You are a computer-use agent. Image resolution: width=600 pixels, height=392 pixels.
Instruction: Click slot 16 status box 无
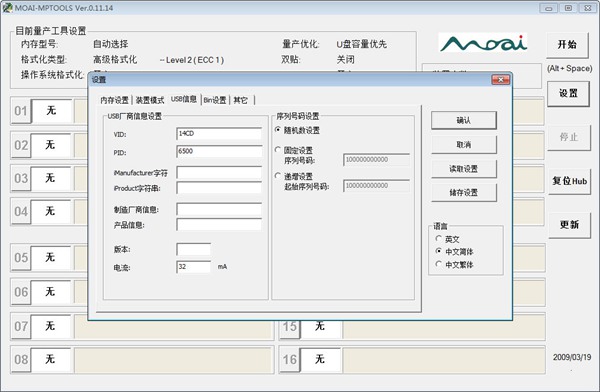pos(320,359)
